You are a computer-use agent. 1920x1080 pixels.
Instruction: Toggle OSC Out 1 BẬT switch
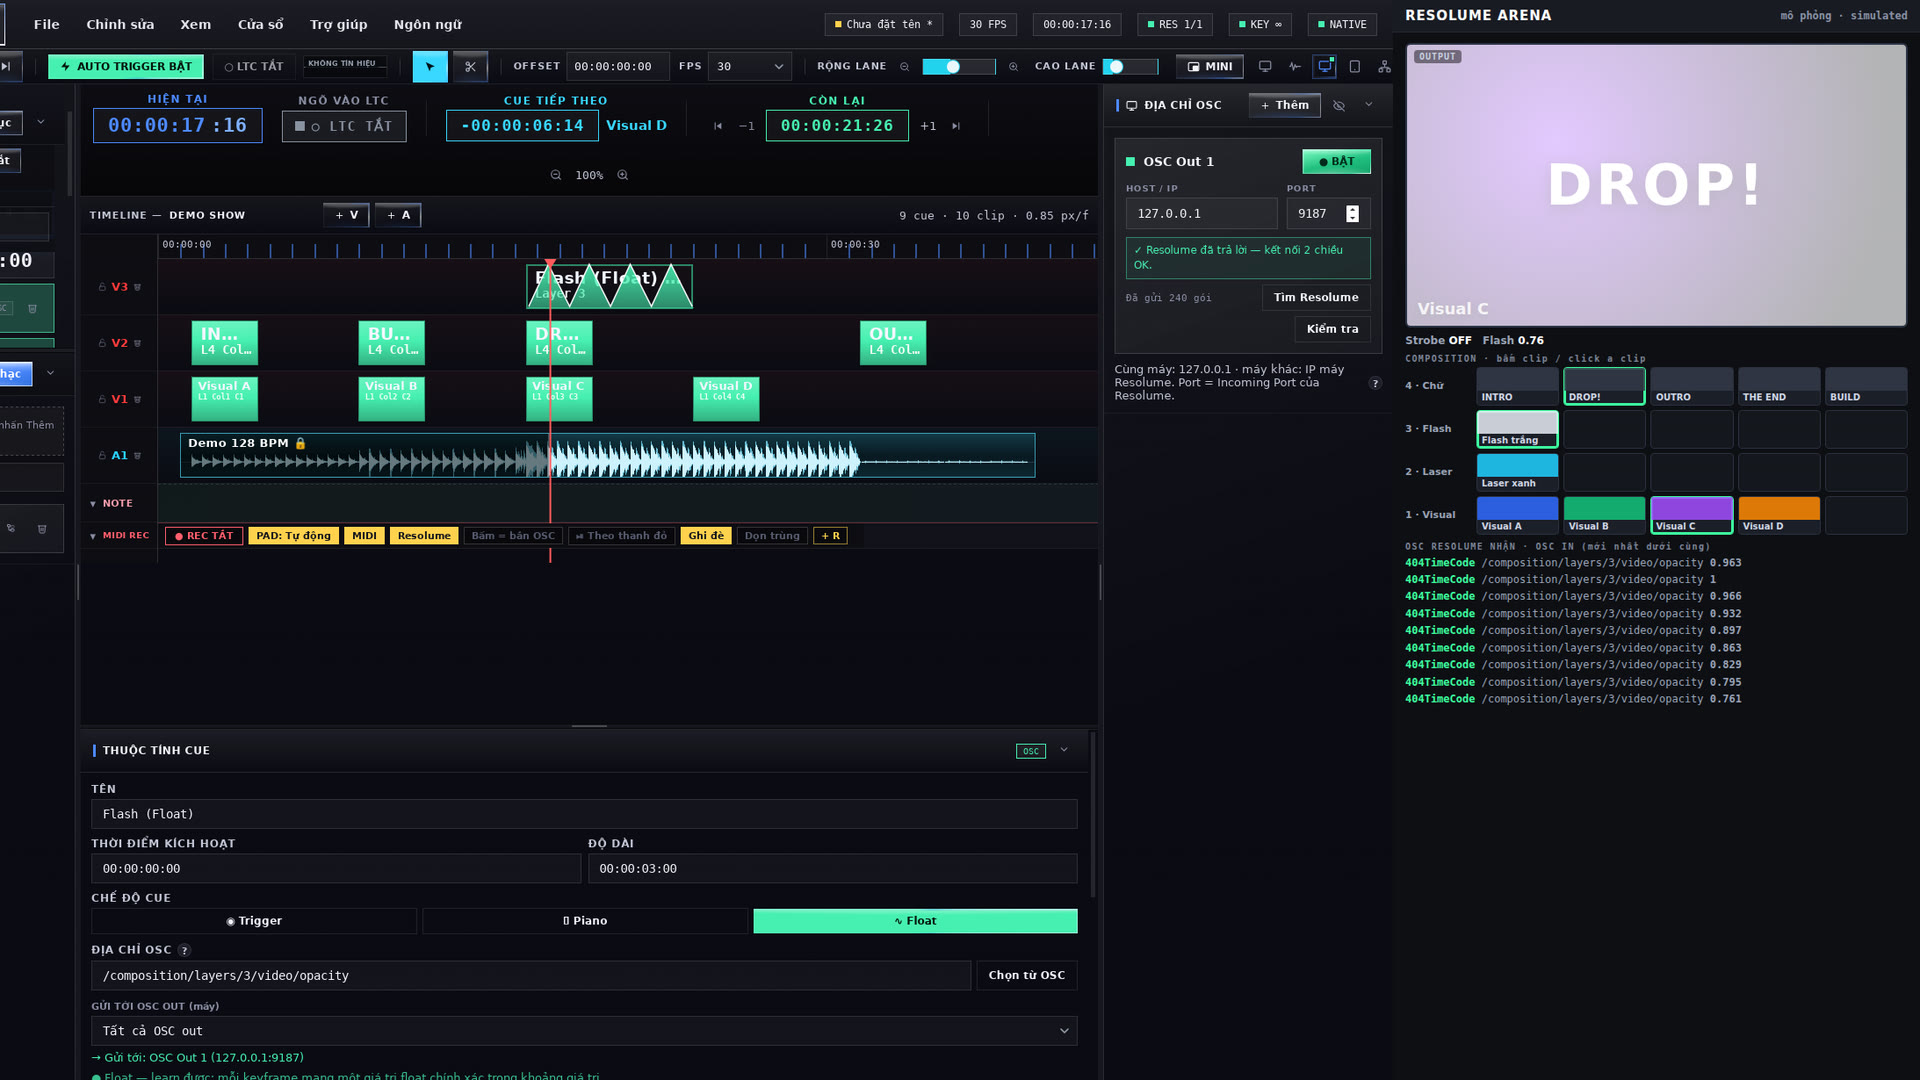tap(1336, 162)
